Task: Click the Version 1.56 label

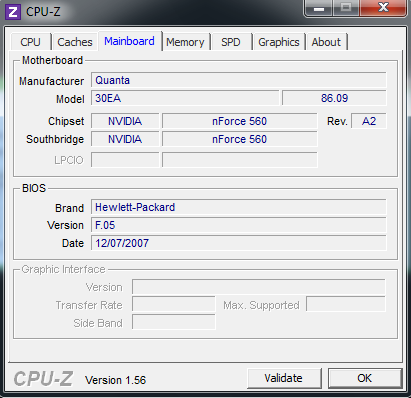Action: (x=116, y=380)
